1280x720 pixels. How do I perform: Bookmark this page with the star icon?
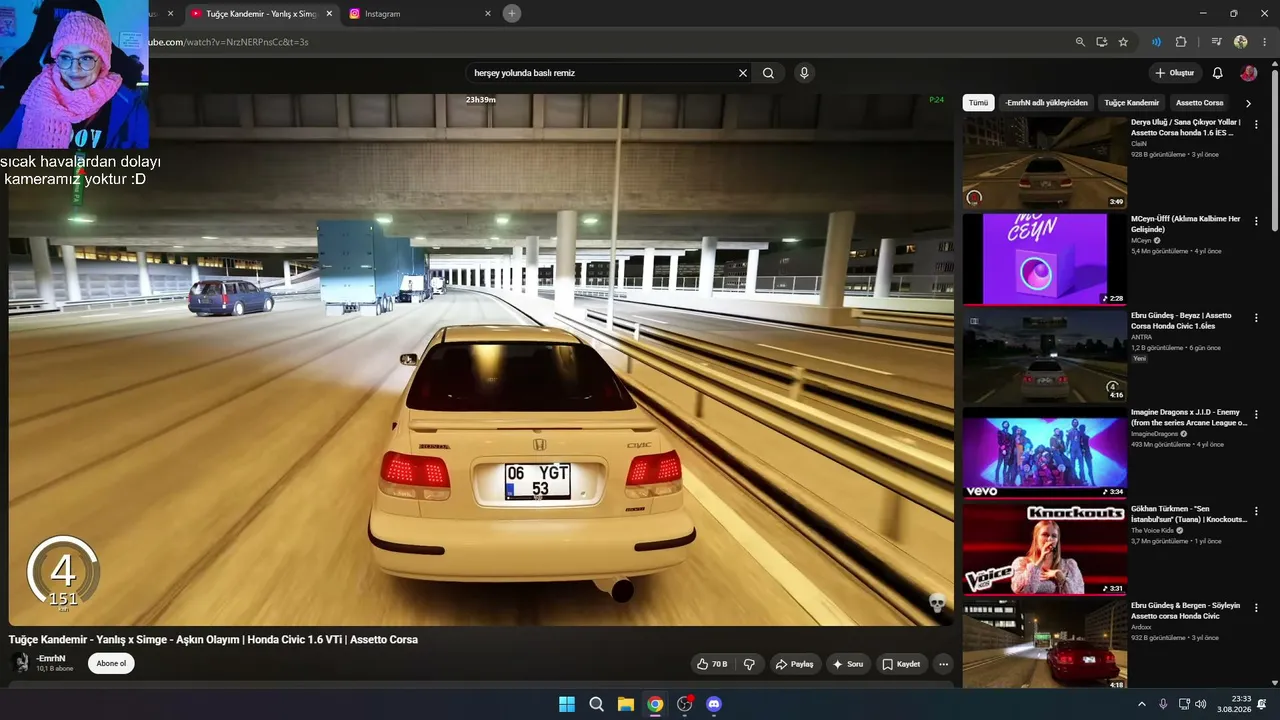click(1123, 42)
